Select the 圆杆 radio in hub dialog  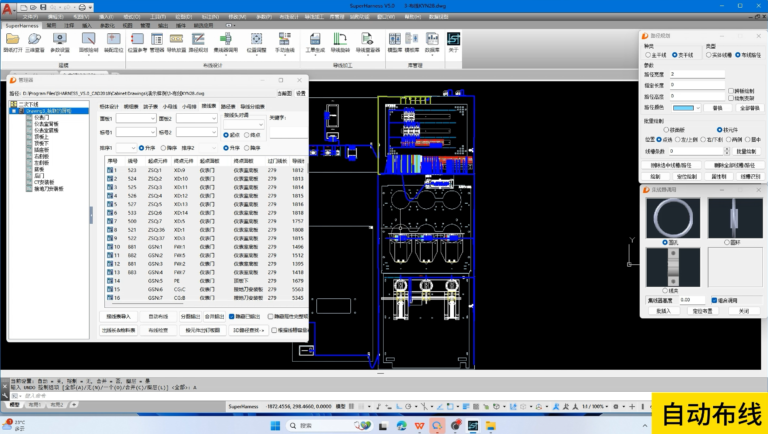click(x=727, y=242)
